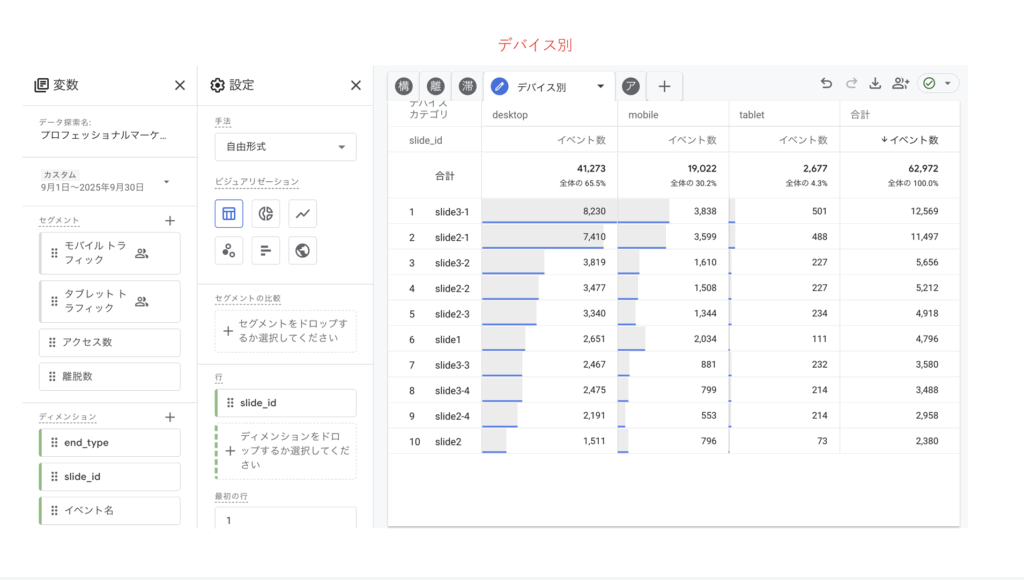Open the デバイス別 tab dropdown arrow

tap(600, 87)
